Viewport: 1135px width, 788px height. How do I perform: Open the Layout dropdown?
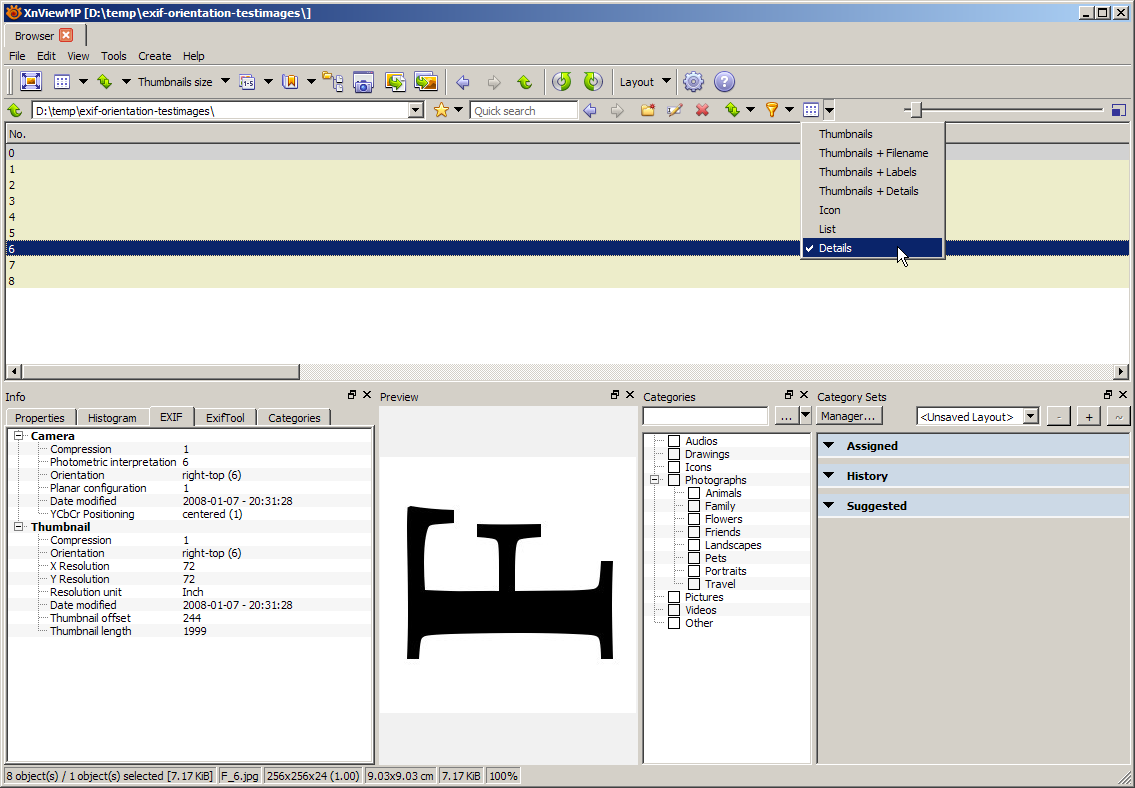point(644,82)
